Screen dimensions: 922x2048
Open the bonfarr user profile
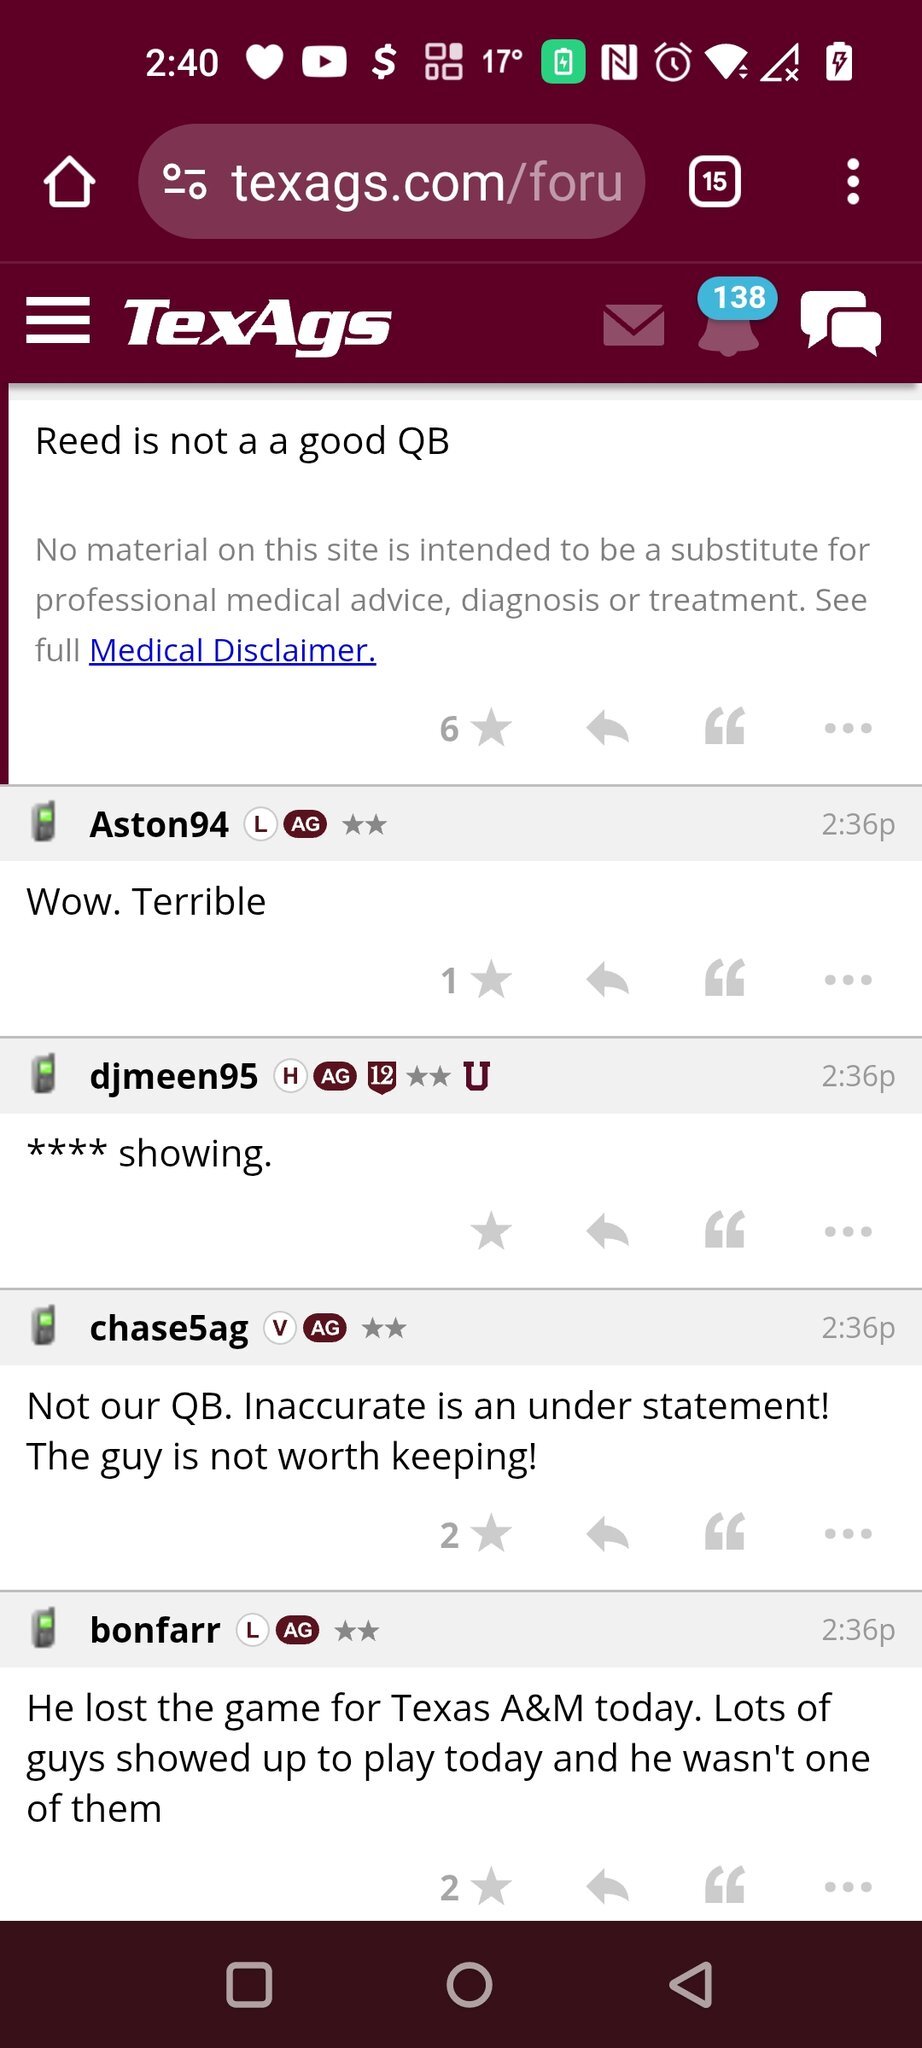point(155,1630)
